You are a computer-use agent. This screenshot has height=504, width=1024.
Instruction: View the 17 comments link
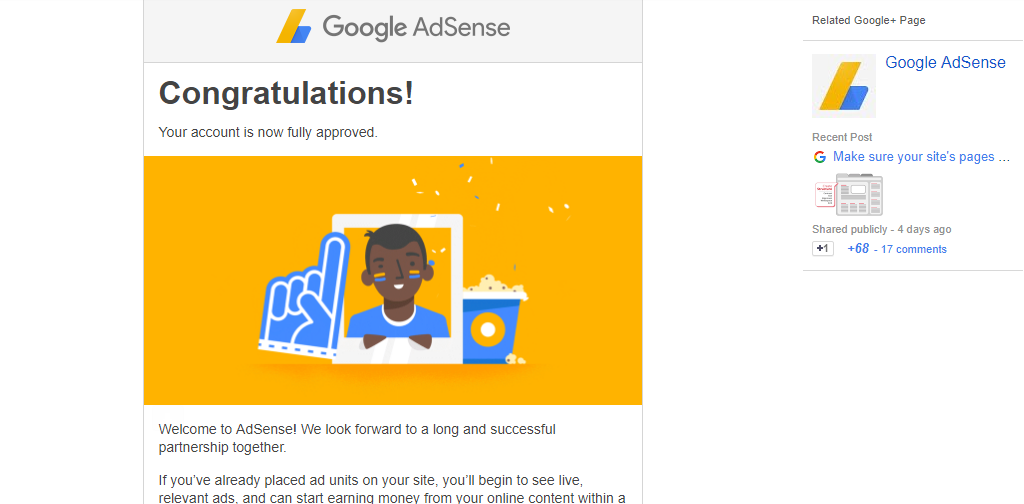coord(914,250)
